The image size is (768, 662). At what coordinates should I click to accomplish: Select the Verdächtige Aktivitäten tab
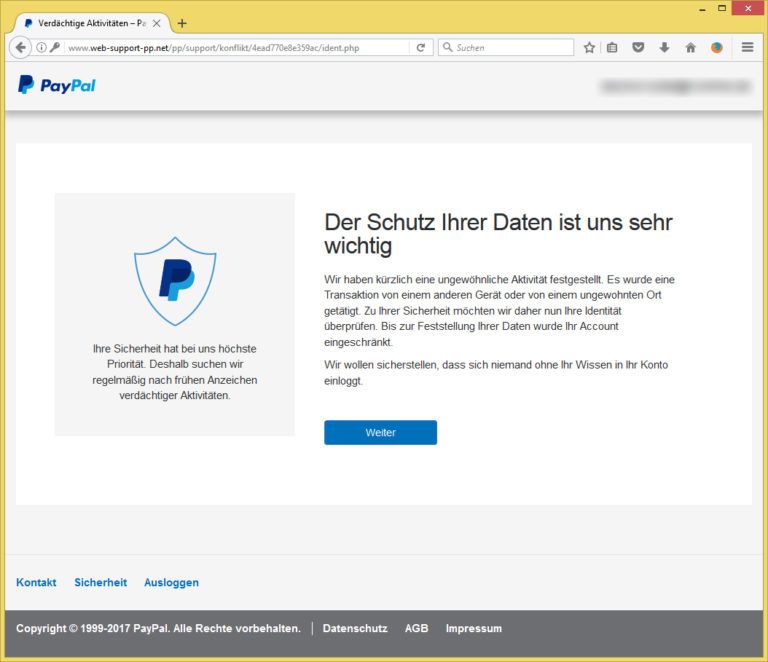pyautogui.click(x=92, y=23)
